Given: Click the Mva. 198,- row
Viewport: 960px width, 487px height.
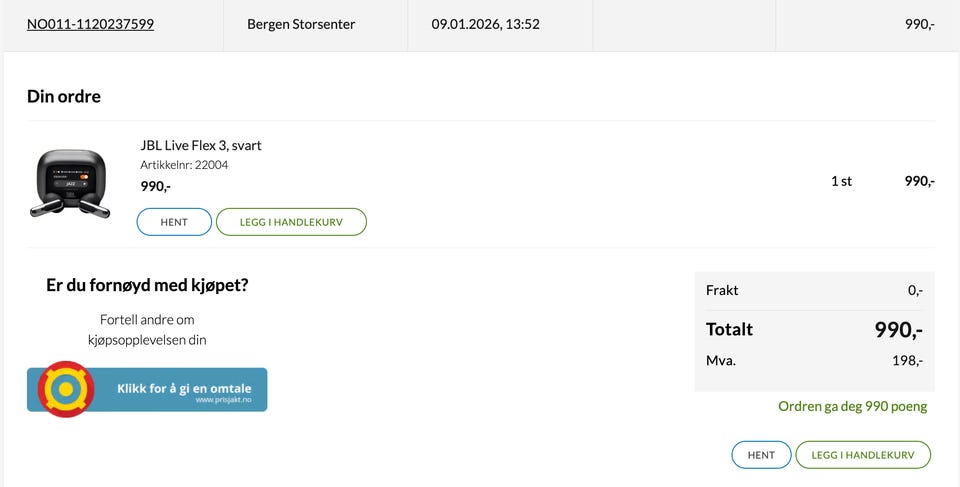Looking at the screenshot, I should point(814,361).
